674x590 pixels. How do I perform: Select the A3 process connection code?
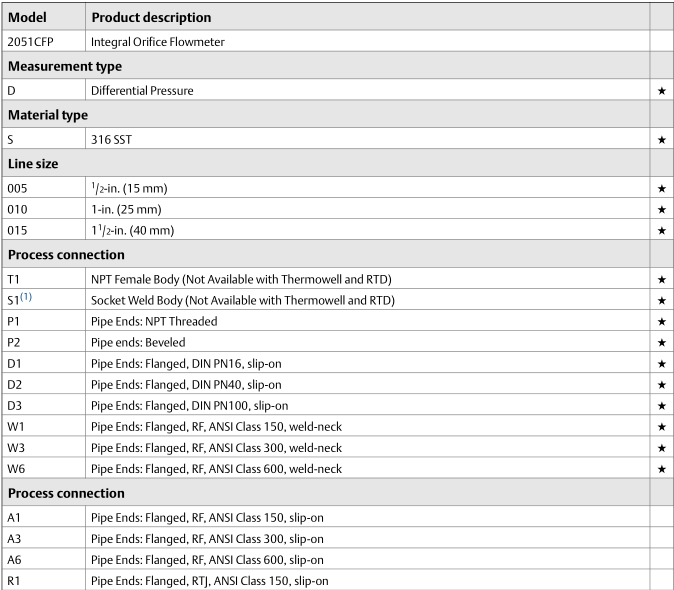(x=15, y=538)
